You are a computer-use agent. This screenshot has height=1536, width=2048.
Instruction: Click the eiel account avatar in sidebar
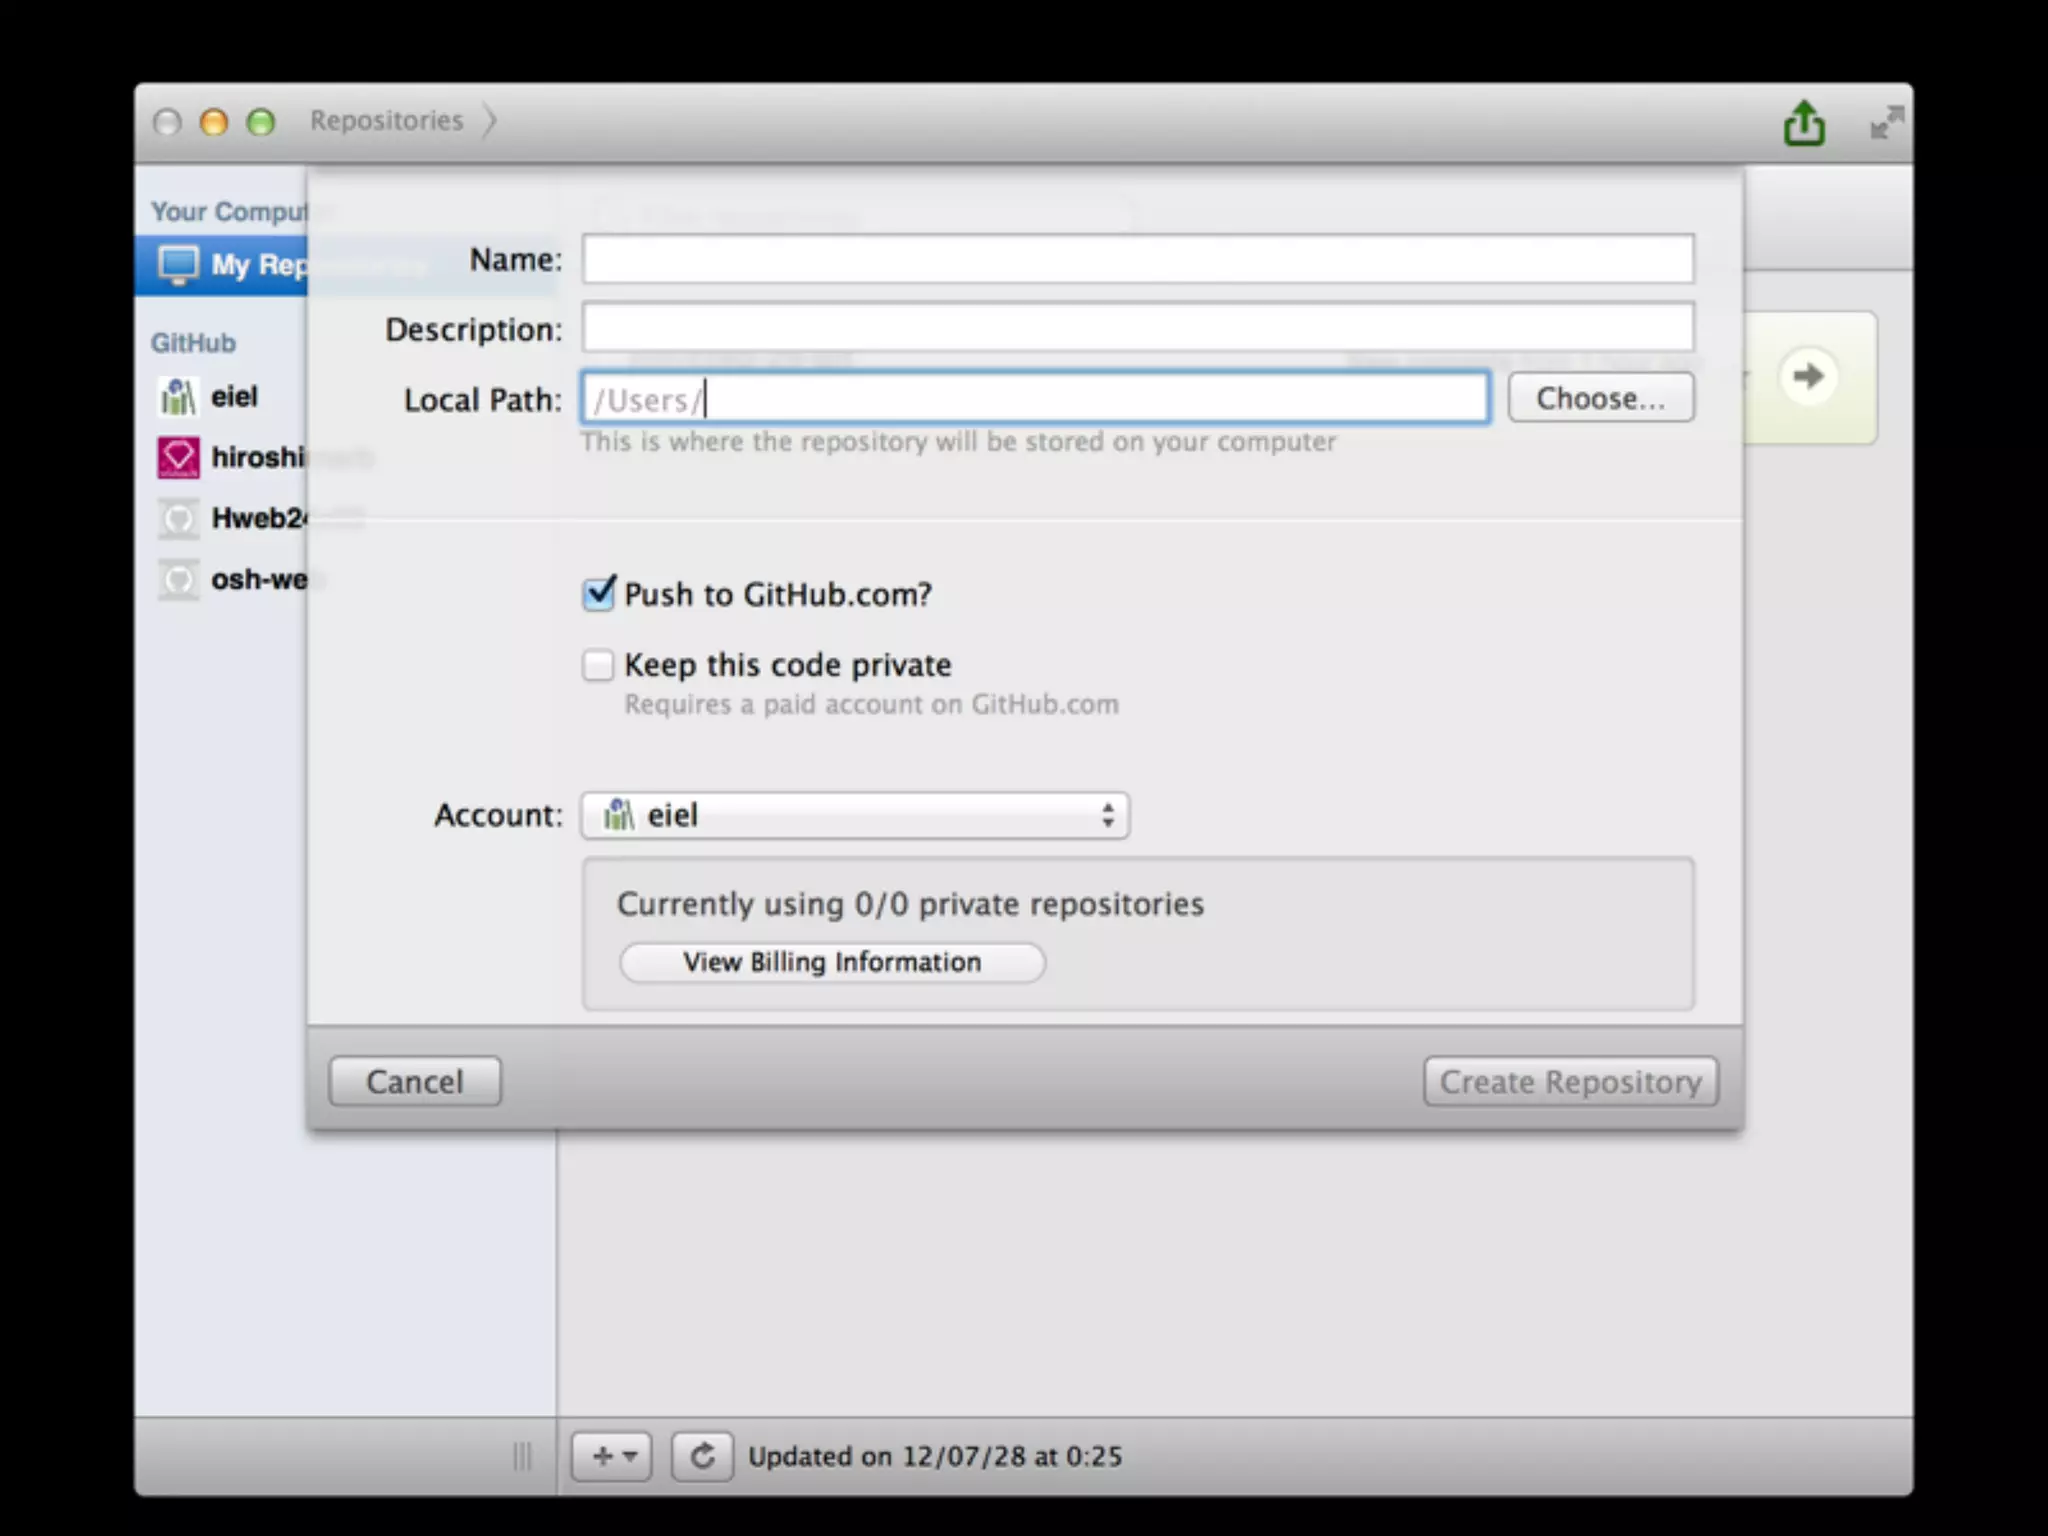click(178, 397)
